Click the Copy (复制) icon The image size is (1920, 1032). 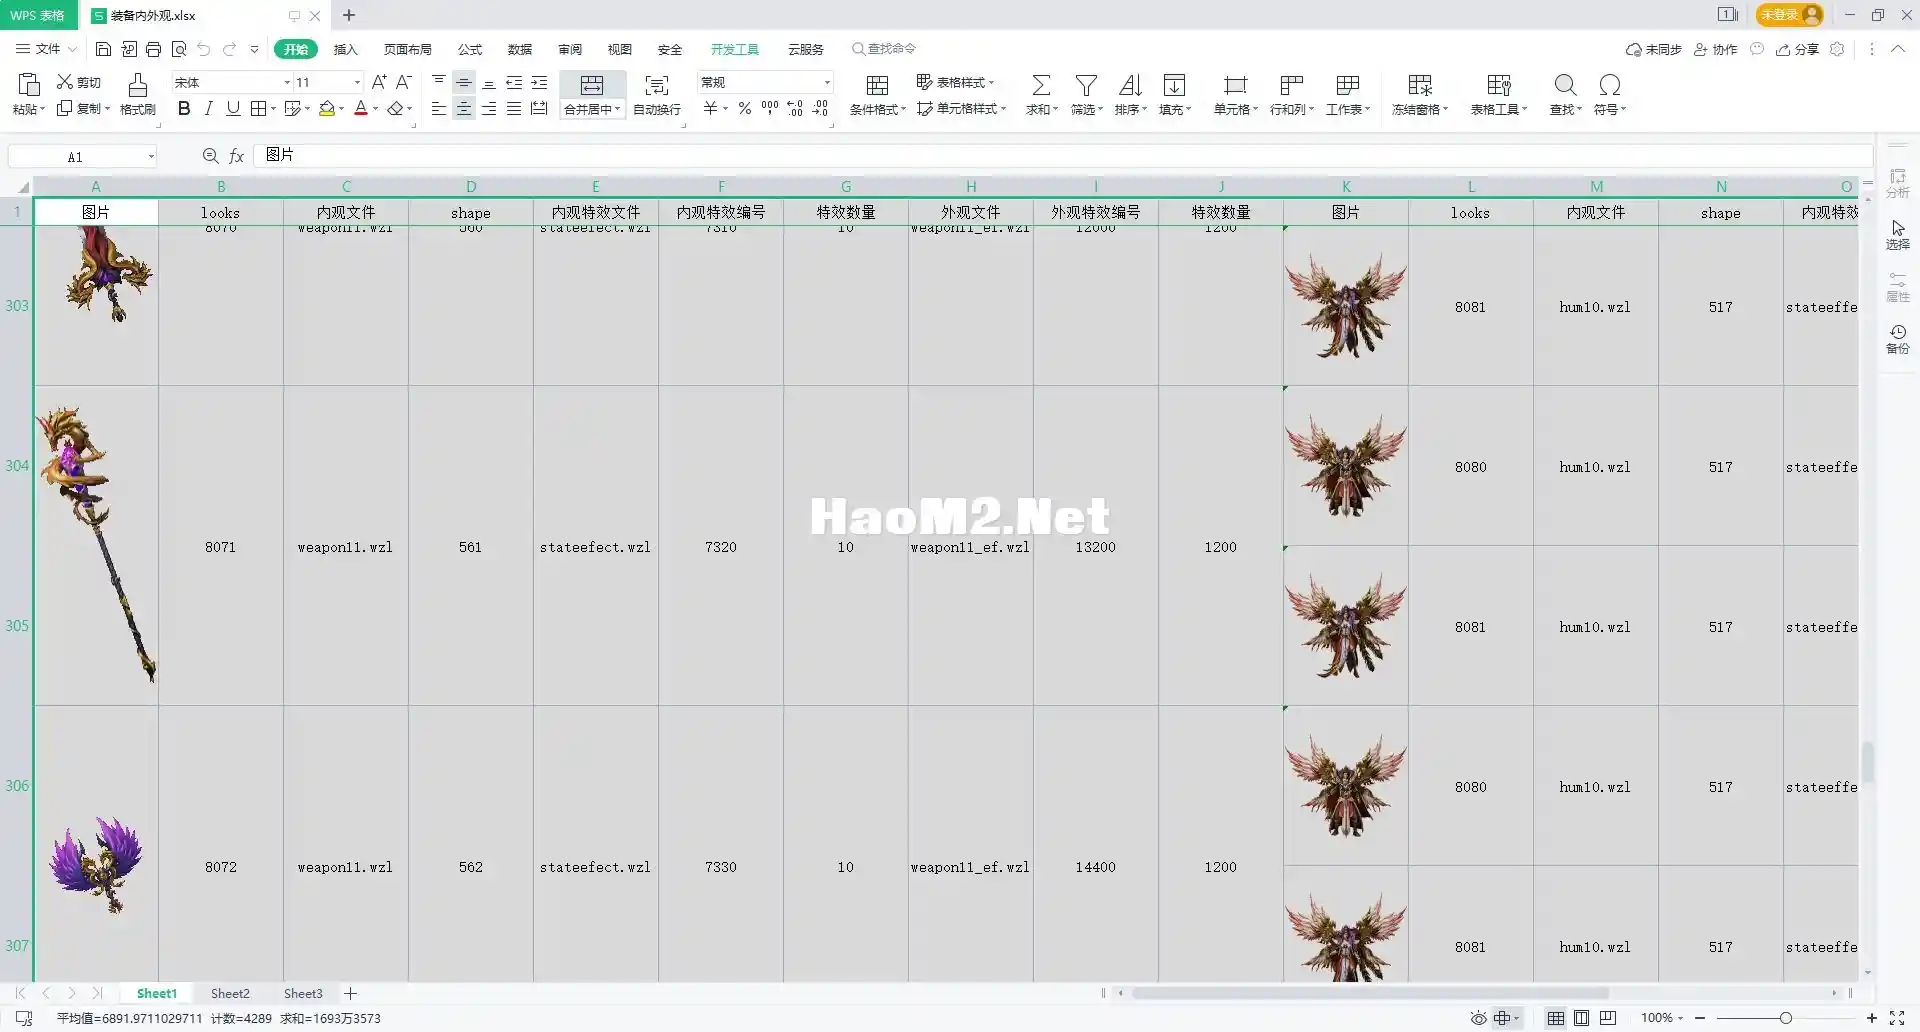pos(65,108)
